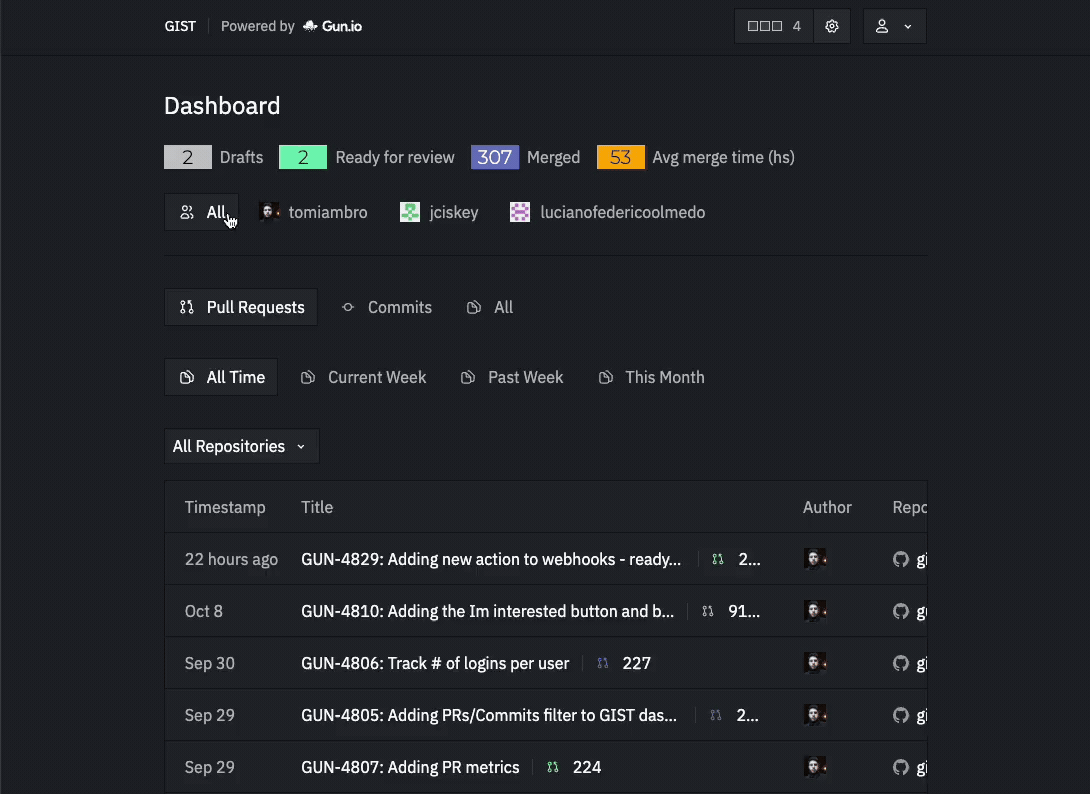The image size is (1090, 794).
Task: Expand the All Repositories dropdown
Action: coord(241,446)
